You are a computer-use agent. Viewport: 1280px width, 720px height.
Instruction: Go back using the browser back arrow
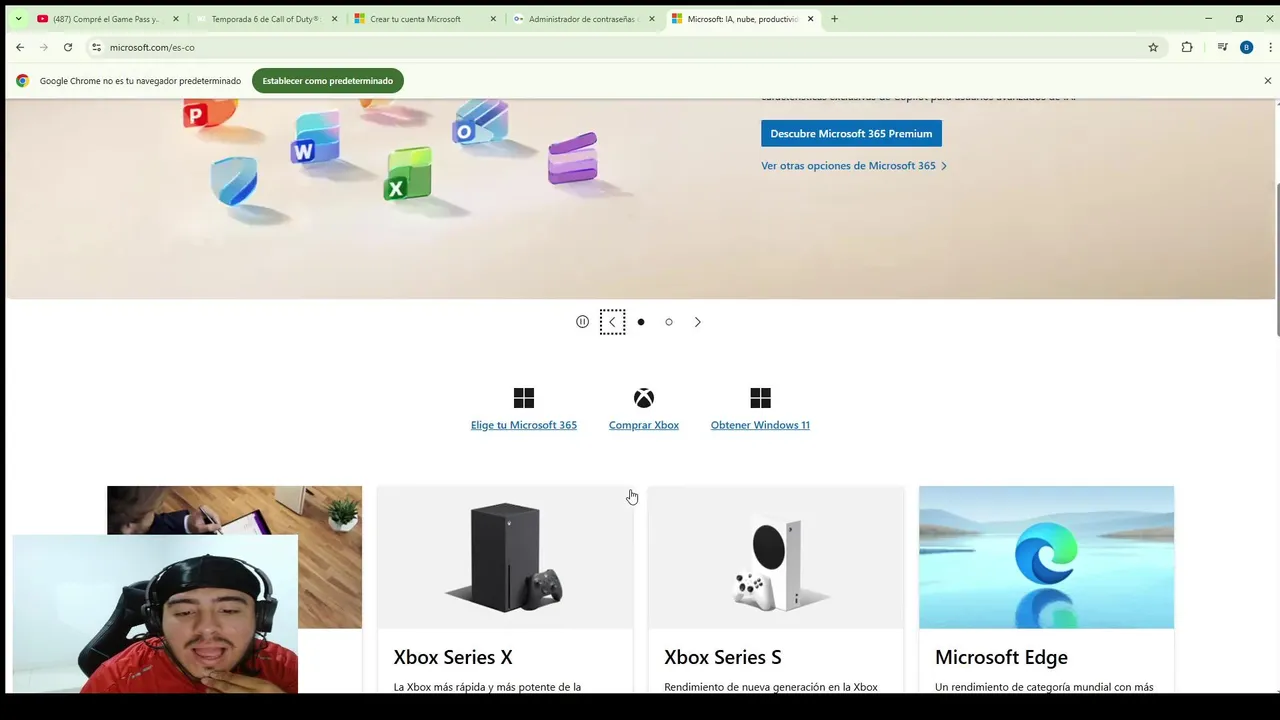point(20,47)
